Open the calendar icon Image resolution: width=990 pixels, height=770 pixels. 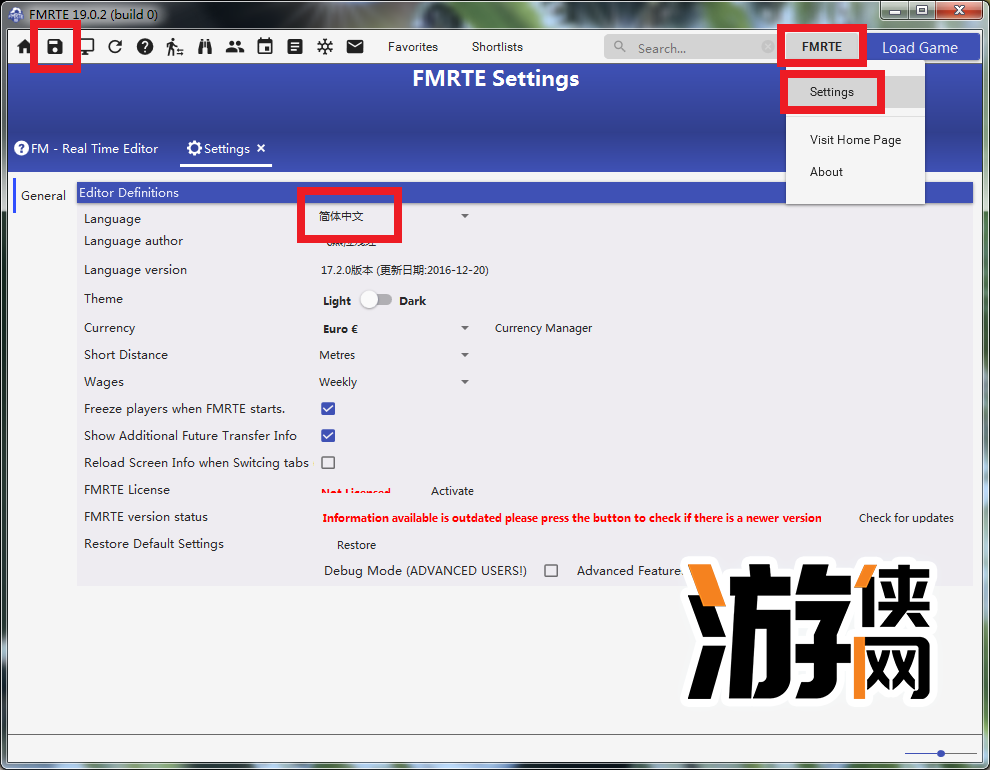(265, 46)
